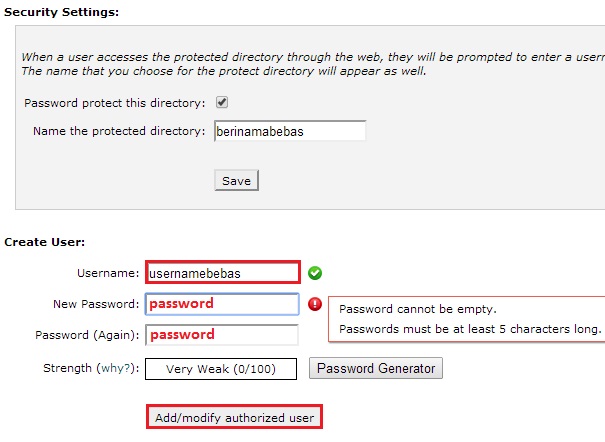Click the "Username:" field label
This screenshot has width=605, height=442.
point(107,272)
